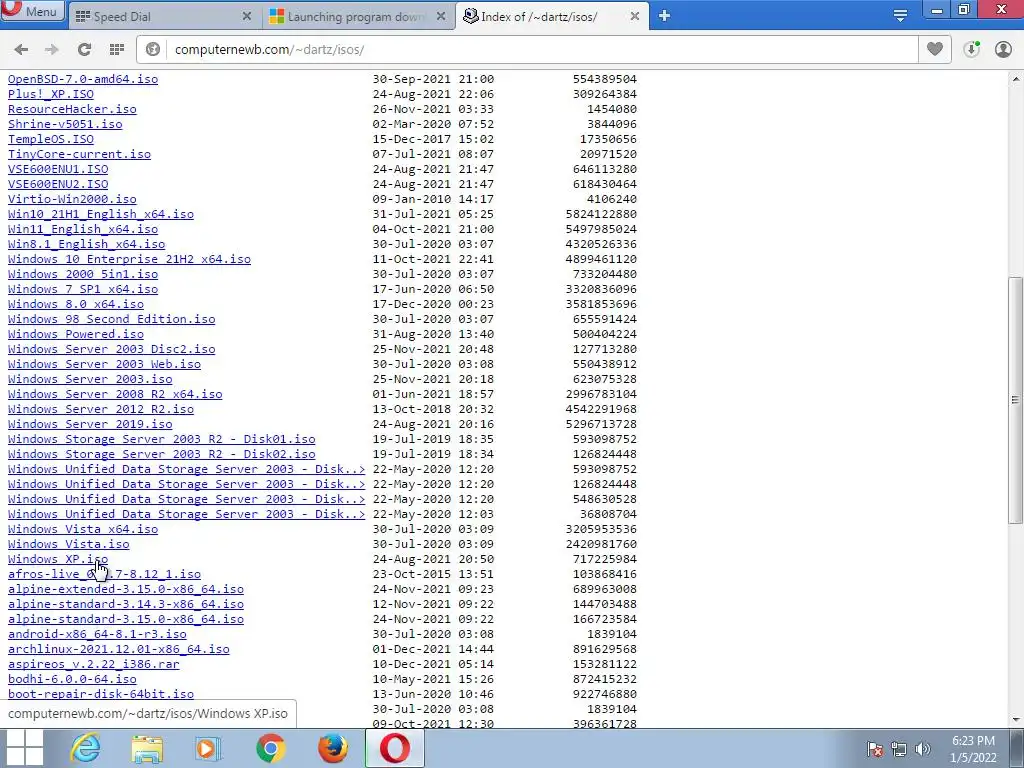Viewport: 1024px width, 768px height.
Task: Go forward to next page
Action: (52, 50)
